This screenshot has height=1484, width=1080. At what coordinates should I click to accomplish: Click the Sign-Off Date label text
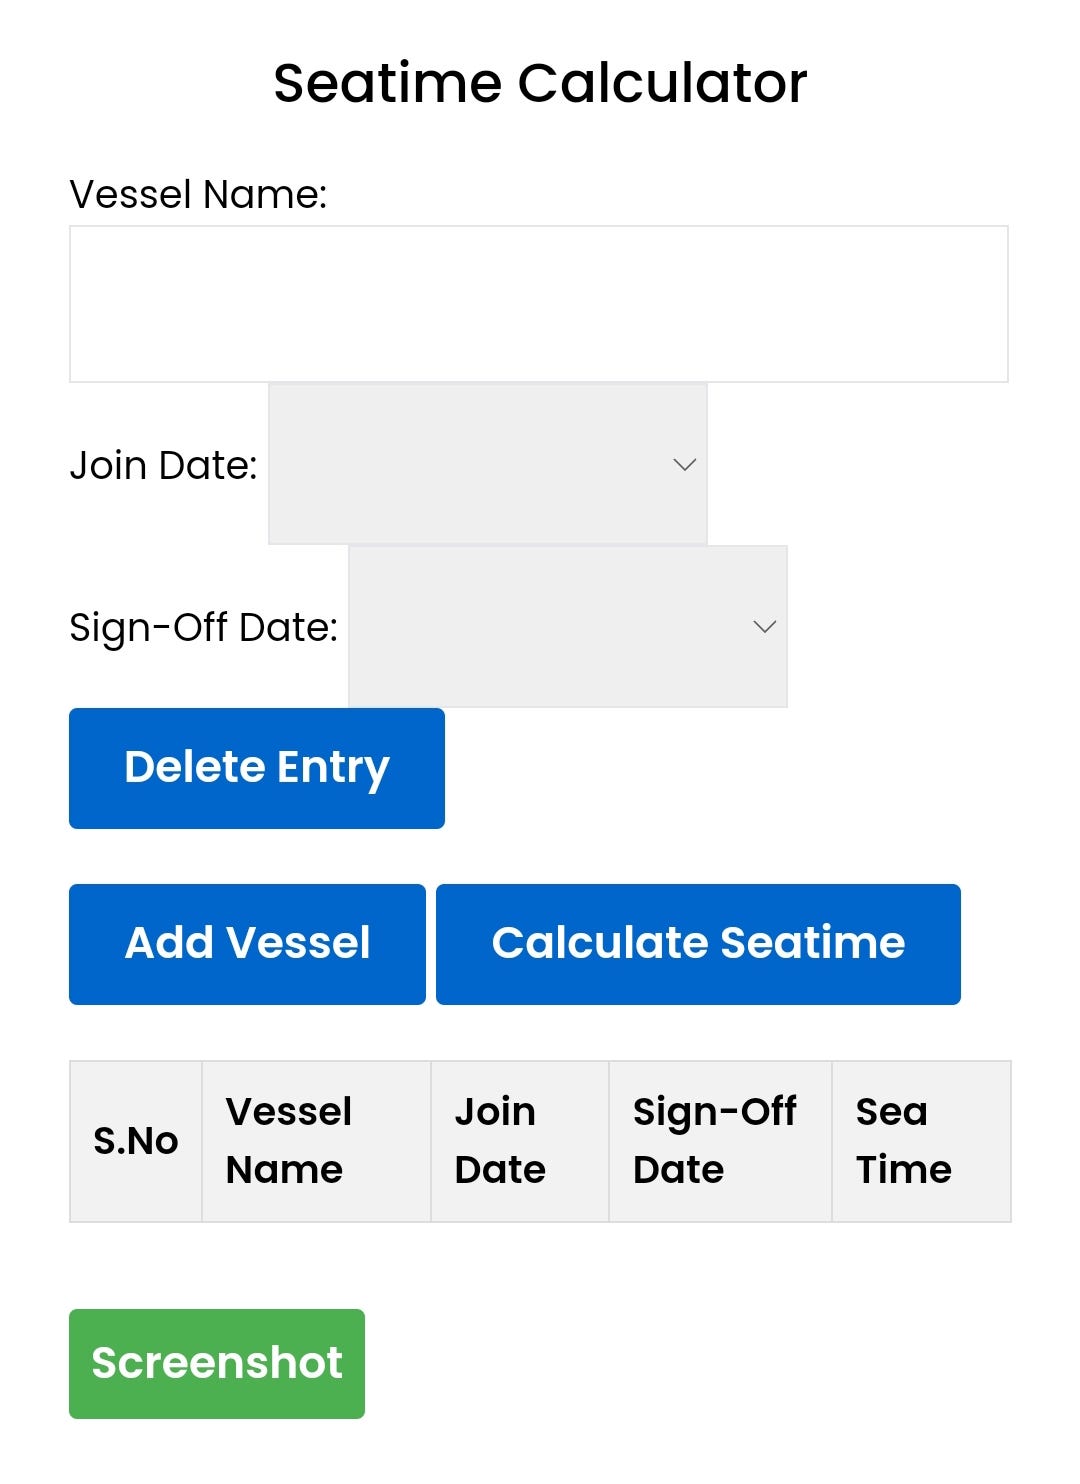coord(203,626)
